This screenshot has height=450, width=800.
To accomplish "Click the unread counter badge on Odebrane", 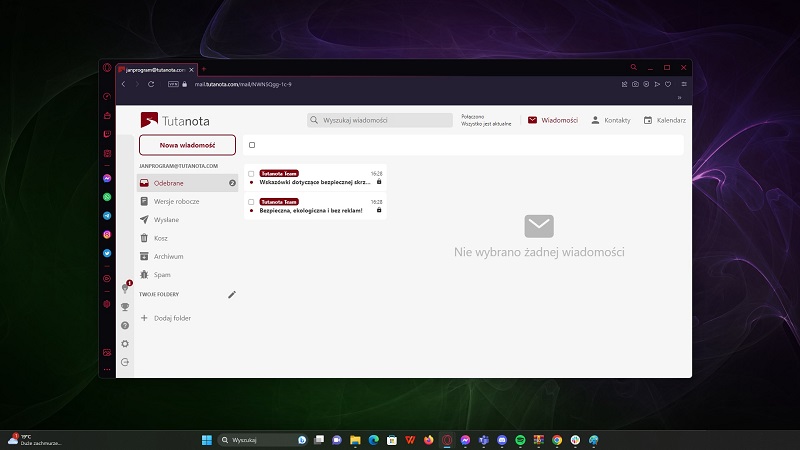I will click(232, 183).
